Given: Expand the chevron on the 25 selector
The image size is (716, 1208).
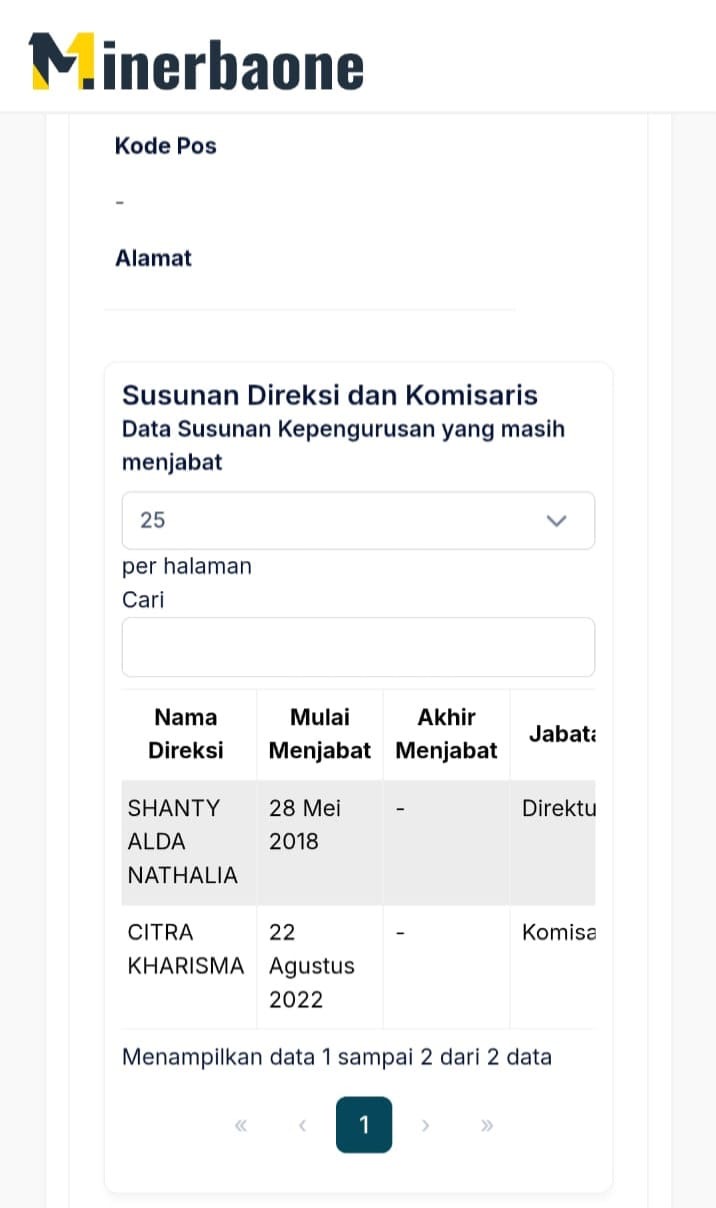Looking at the screenshot, I should pos(556,520).
